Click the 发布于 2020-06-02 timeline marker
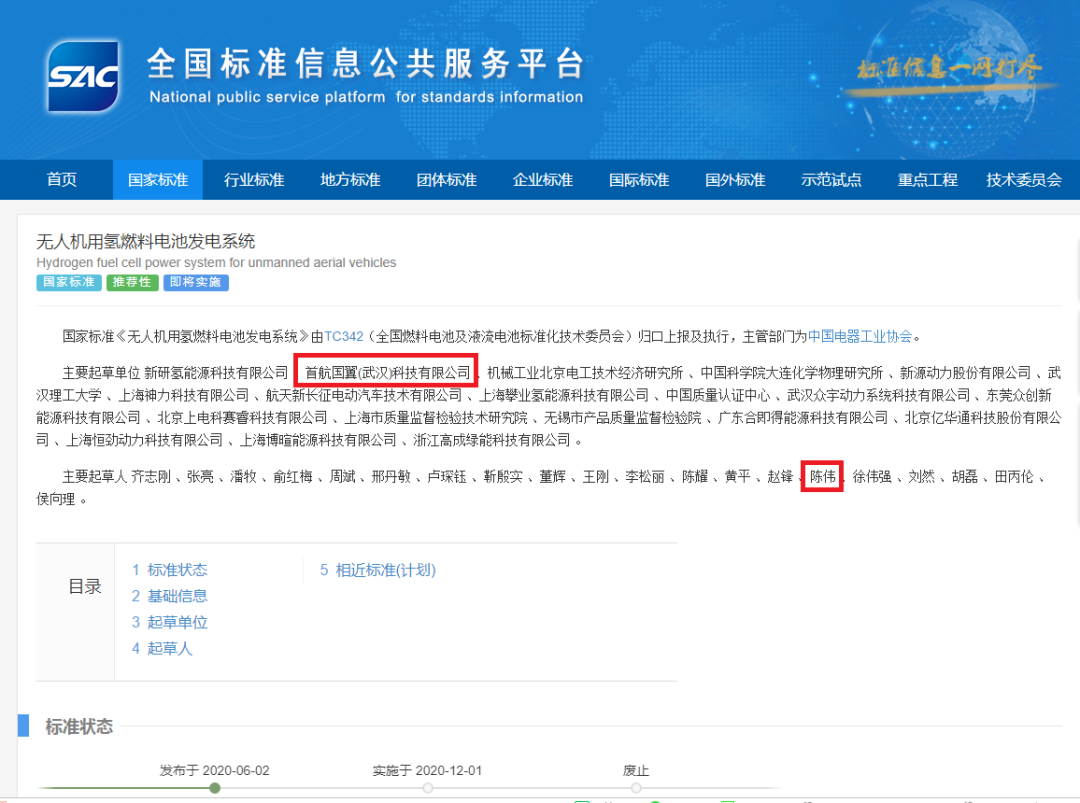 click(215, 788)
